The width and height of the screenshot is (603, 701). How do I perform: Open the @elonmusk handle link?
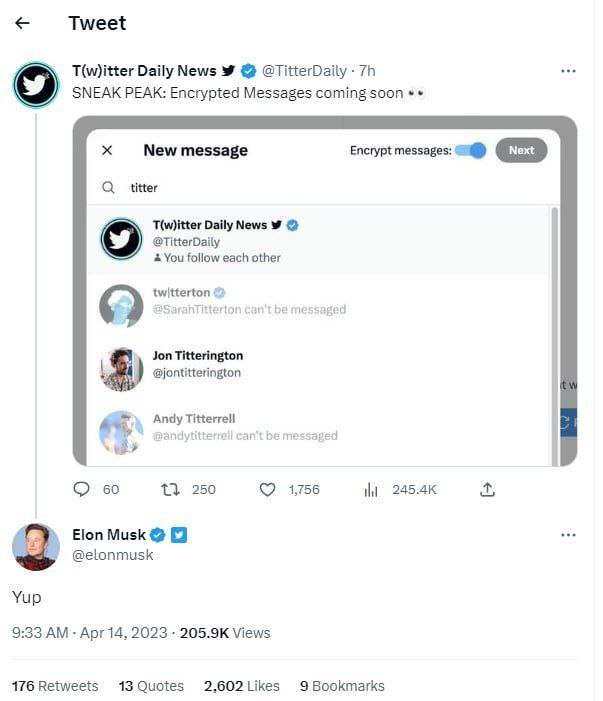(113, 554)
